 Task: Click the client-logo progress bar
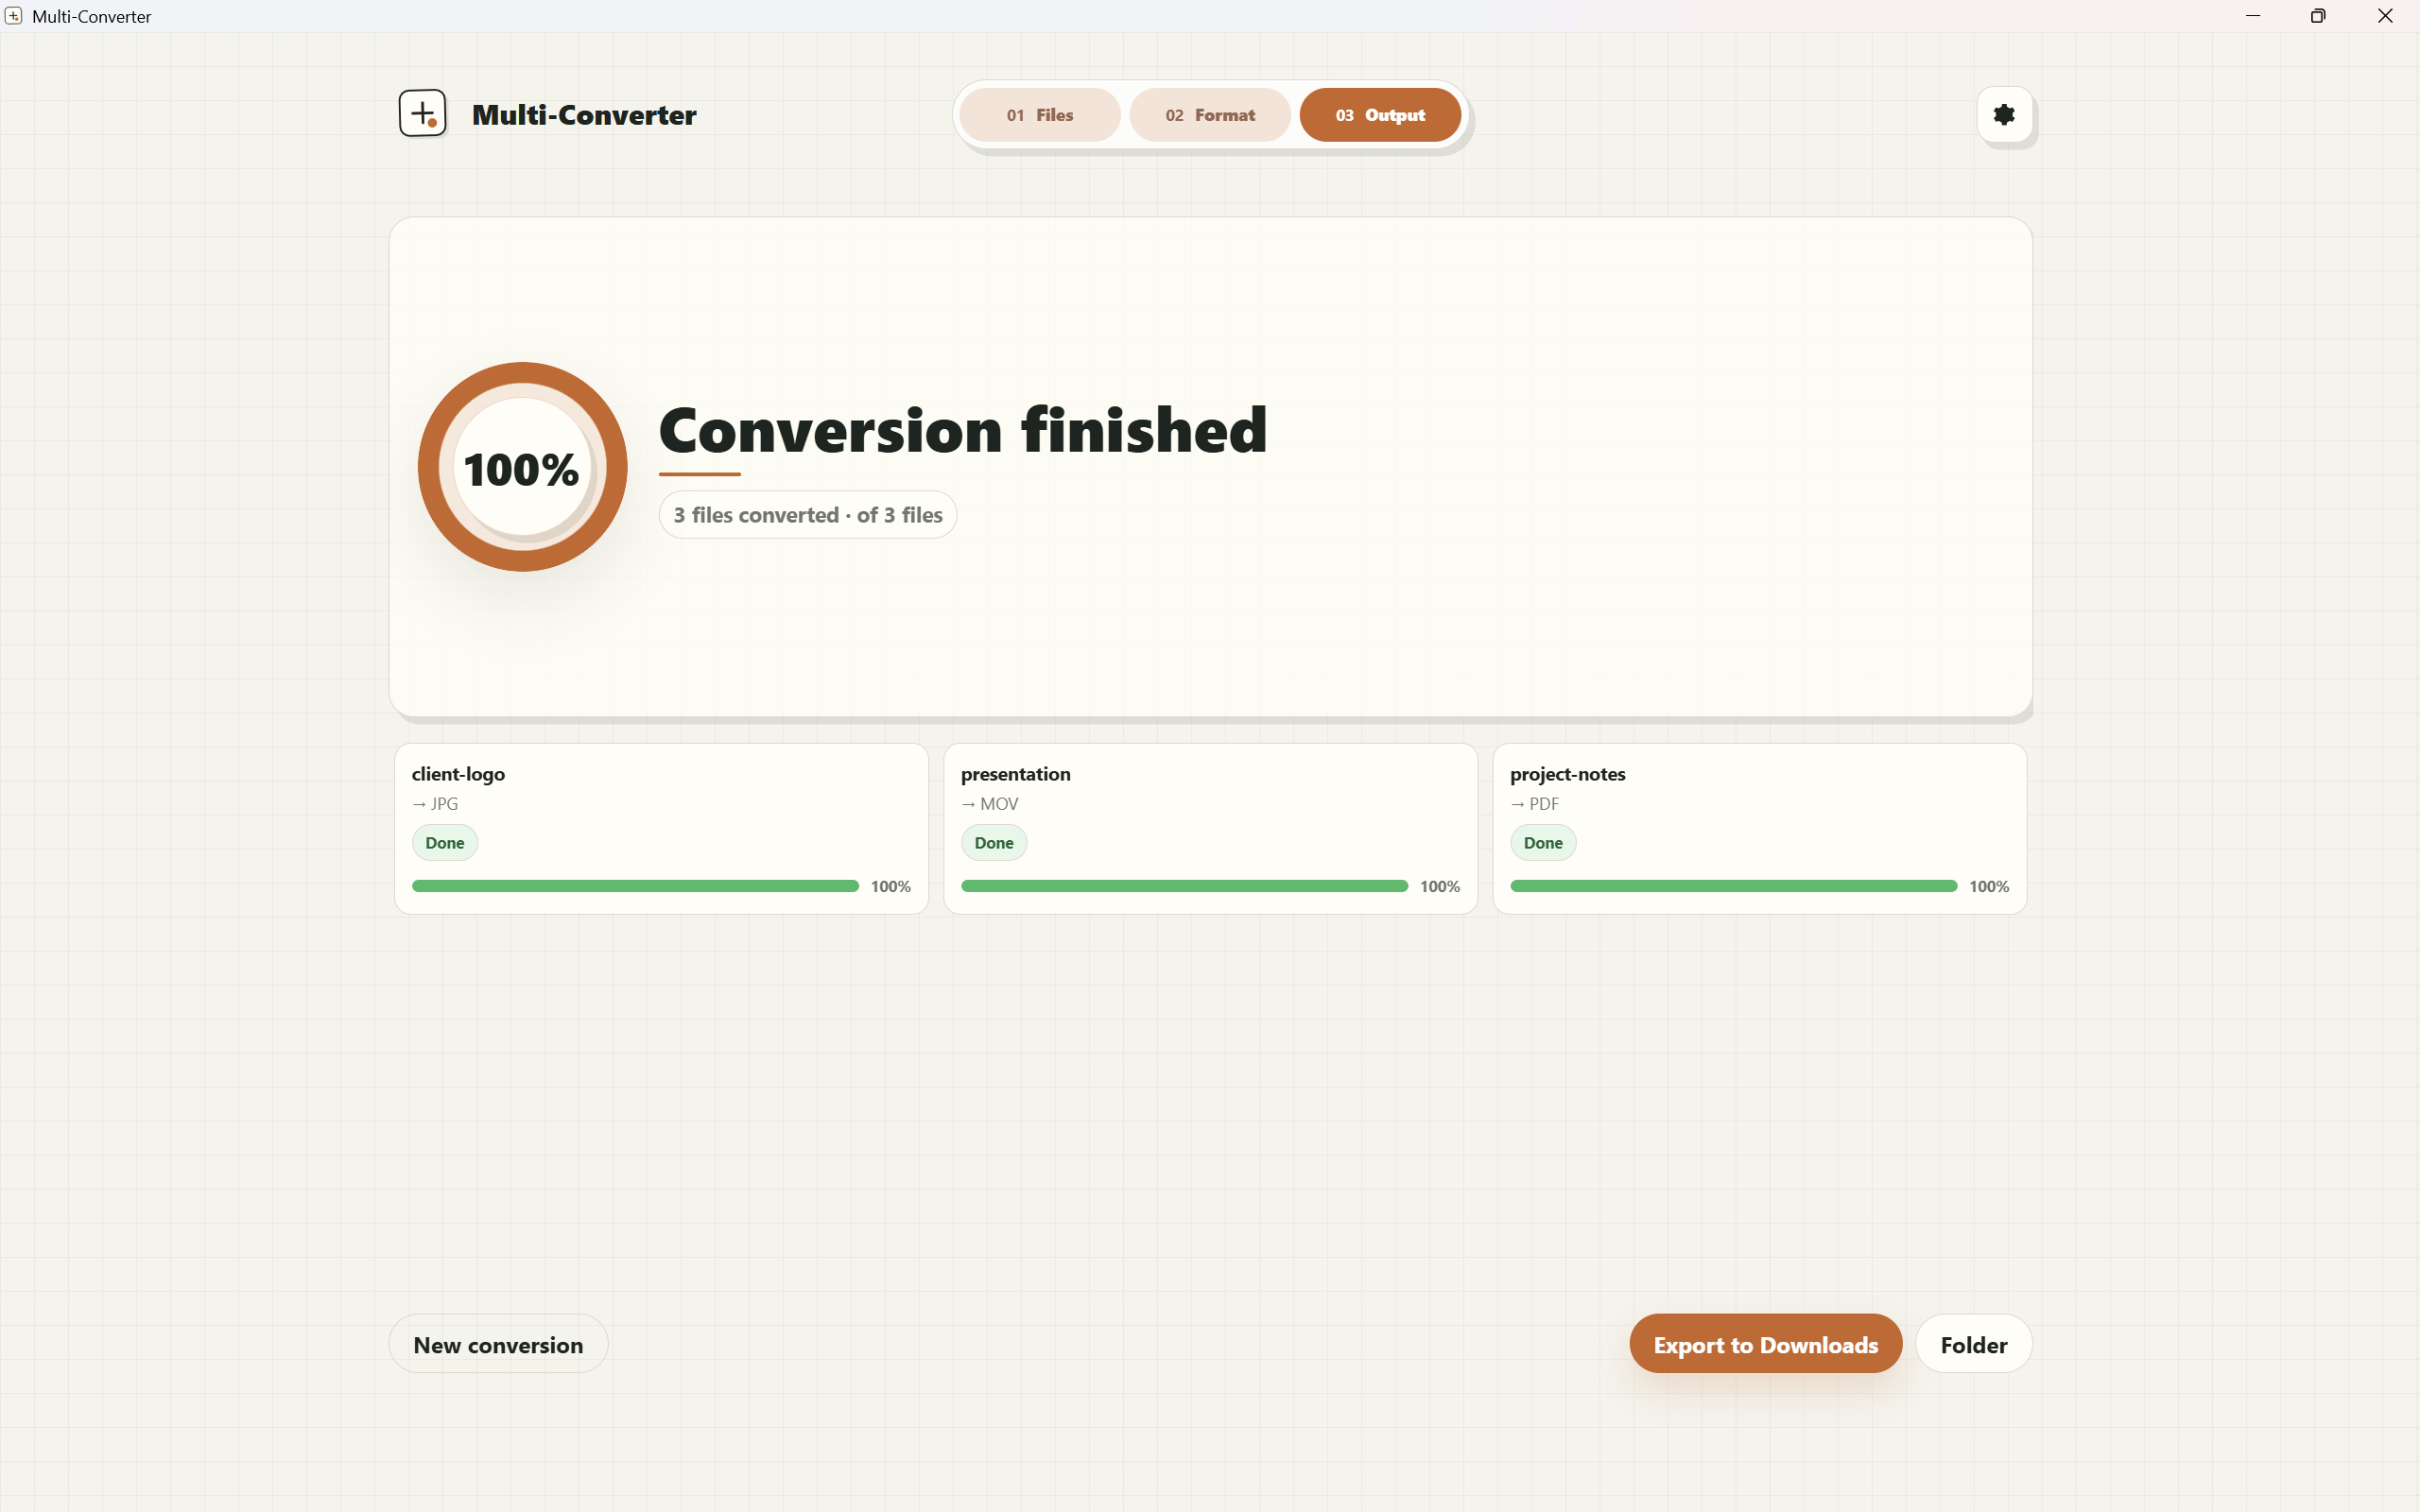(x=635, y=886)
